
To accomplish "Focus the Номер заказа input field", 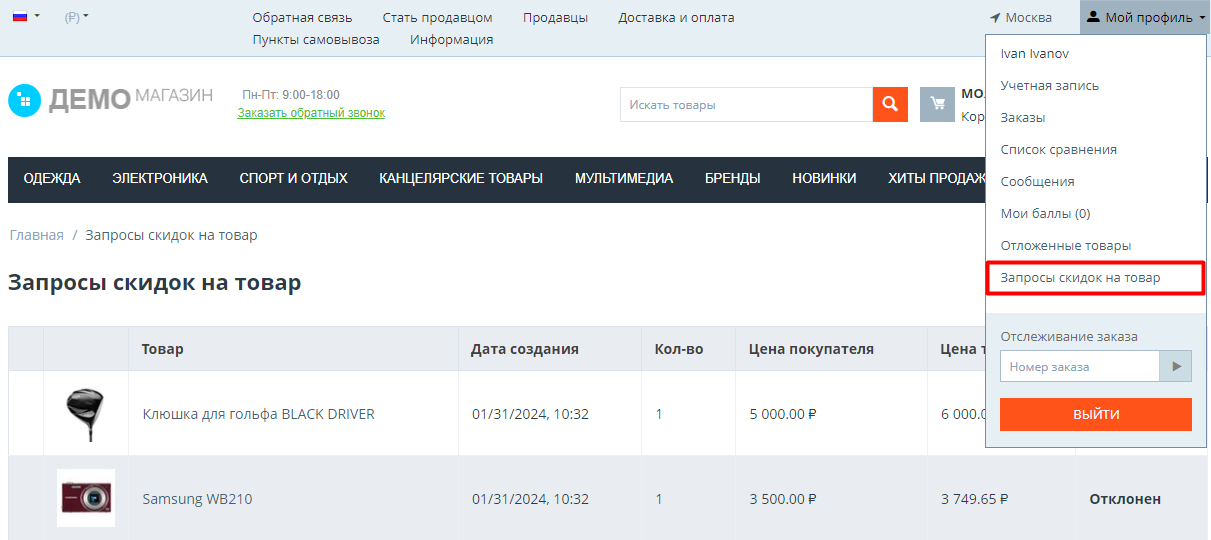I will pyautogui.click(x=1080, y=366).
